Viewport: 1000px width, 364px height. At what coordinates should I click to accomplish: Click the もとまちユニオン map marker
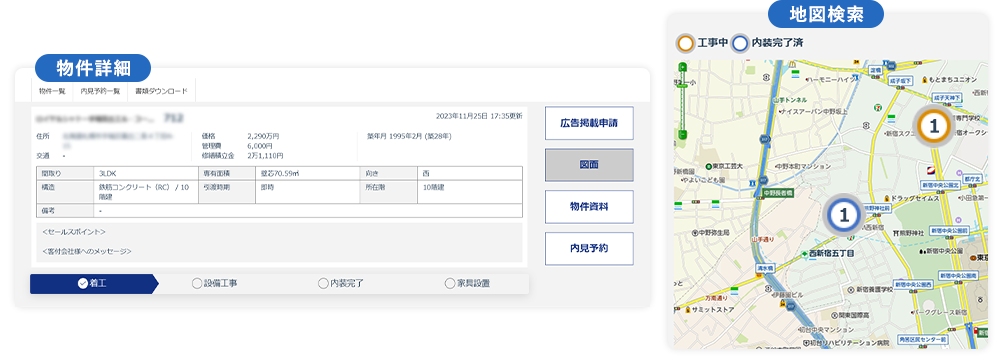point(949,80)
